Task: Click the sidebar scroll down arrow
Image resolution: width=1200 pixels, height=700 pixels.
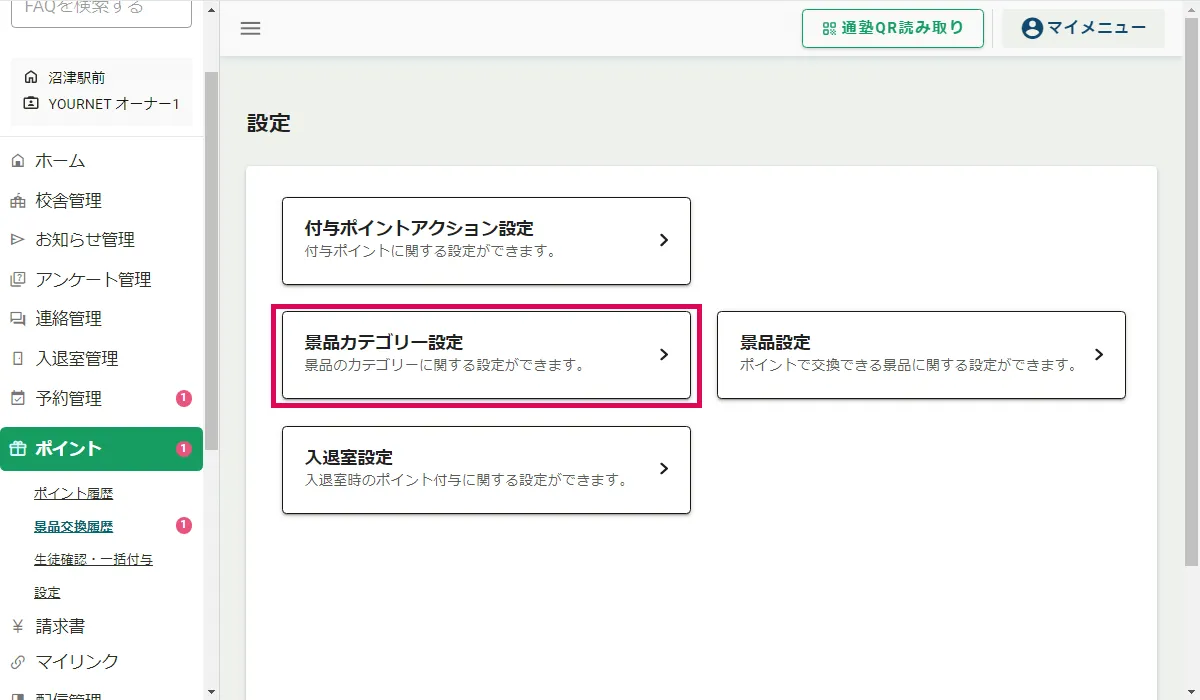Action: tap(211, 691)
